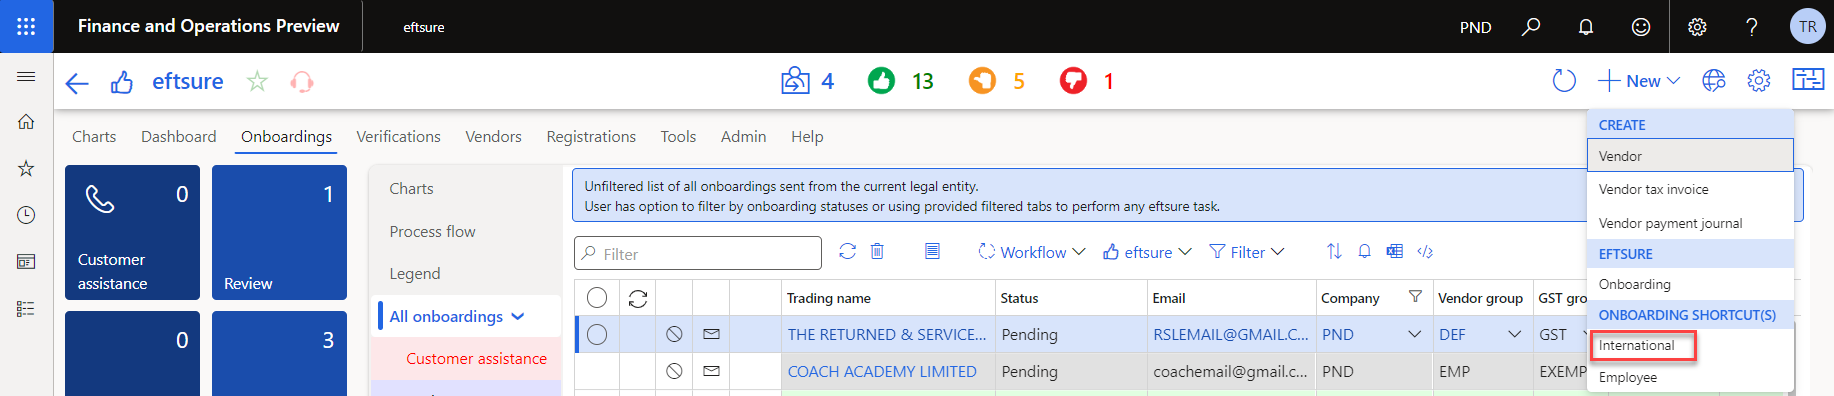Open Modules list icon in left sidebar
Viewport: 1834px width, 396px height.
[x=26, y=309]
